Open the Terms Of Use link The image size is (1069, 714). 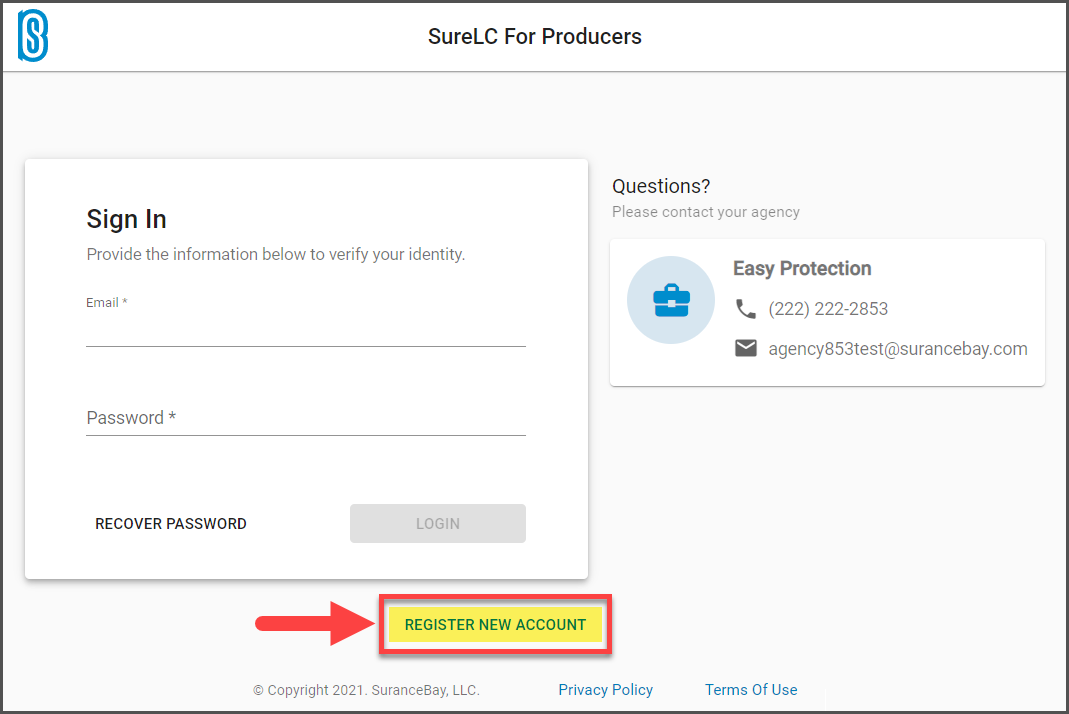point(751,690)
